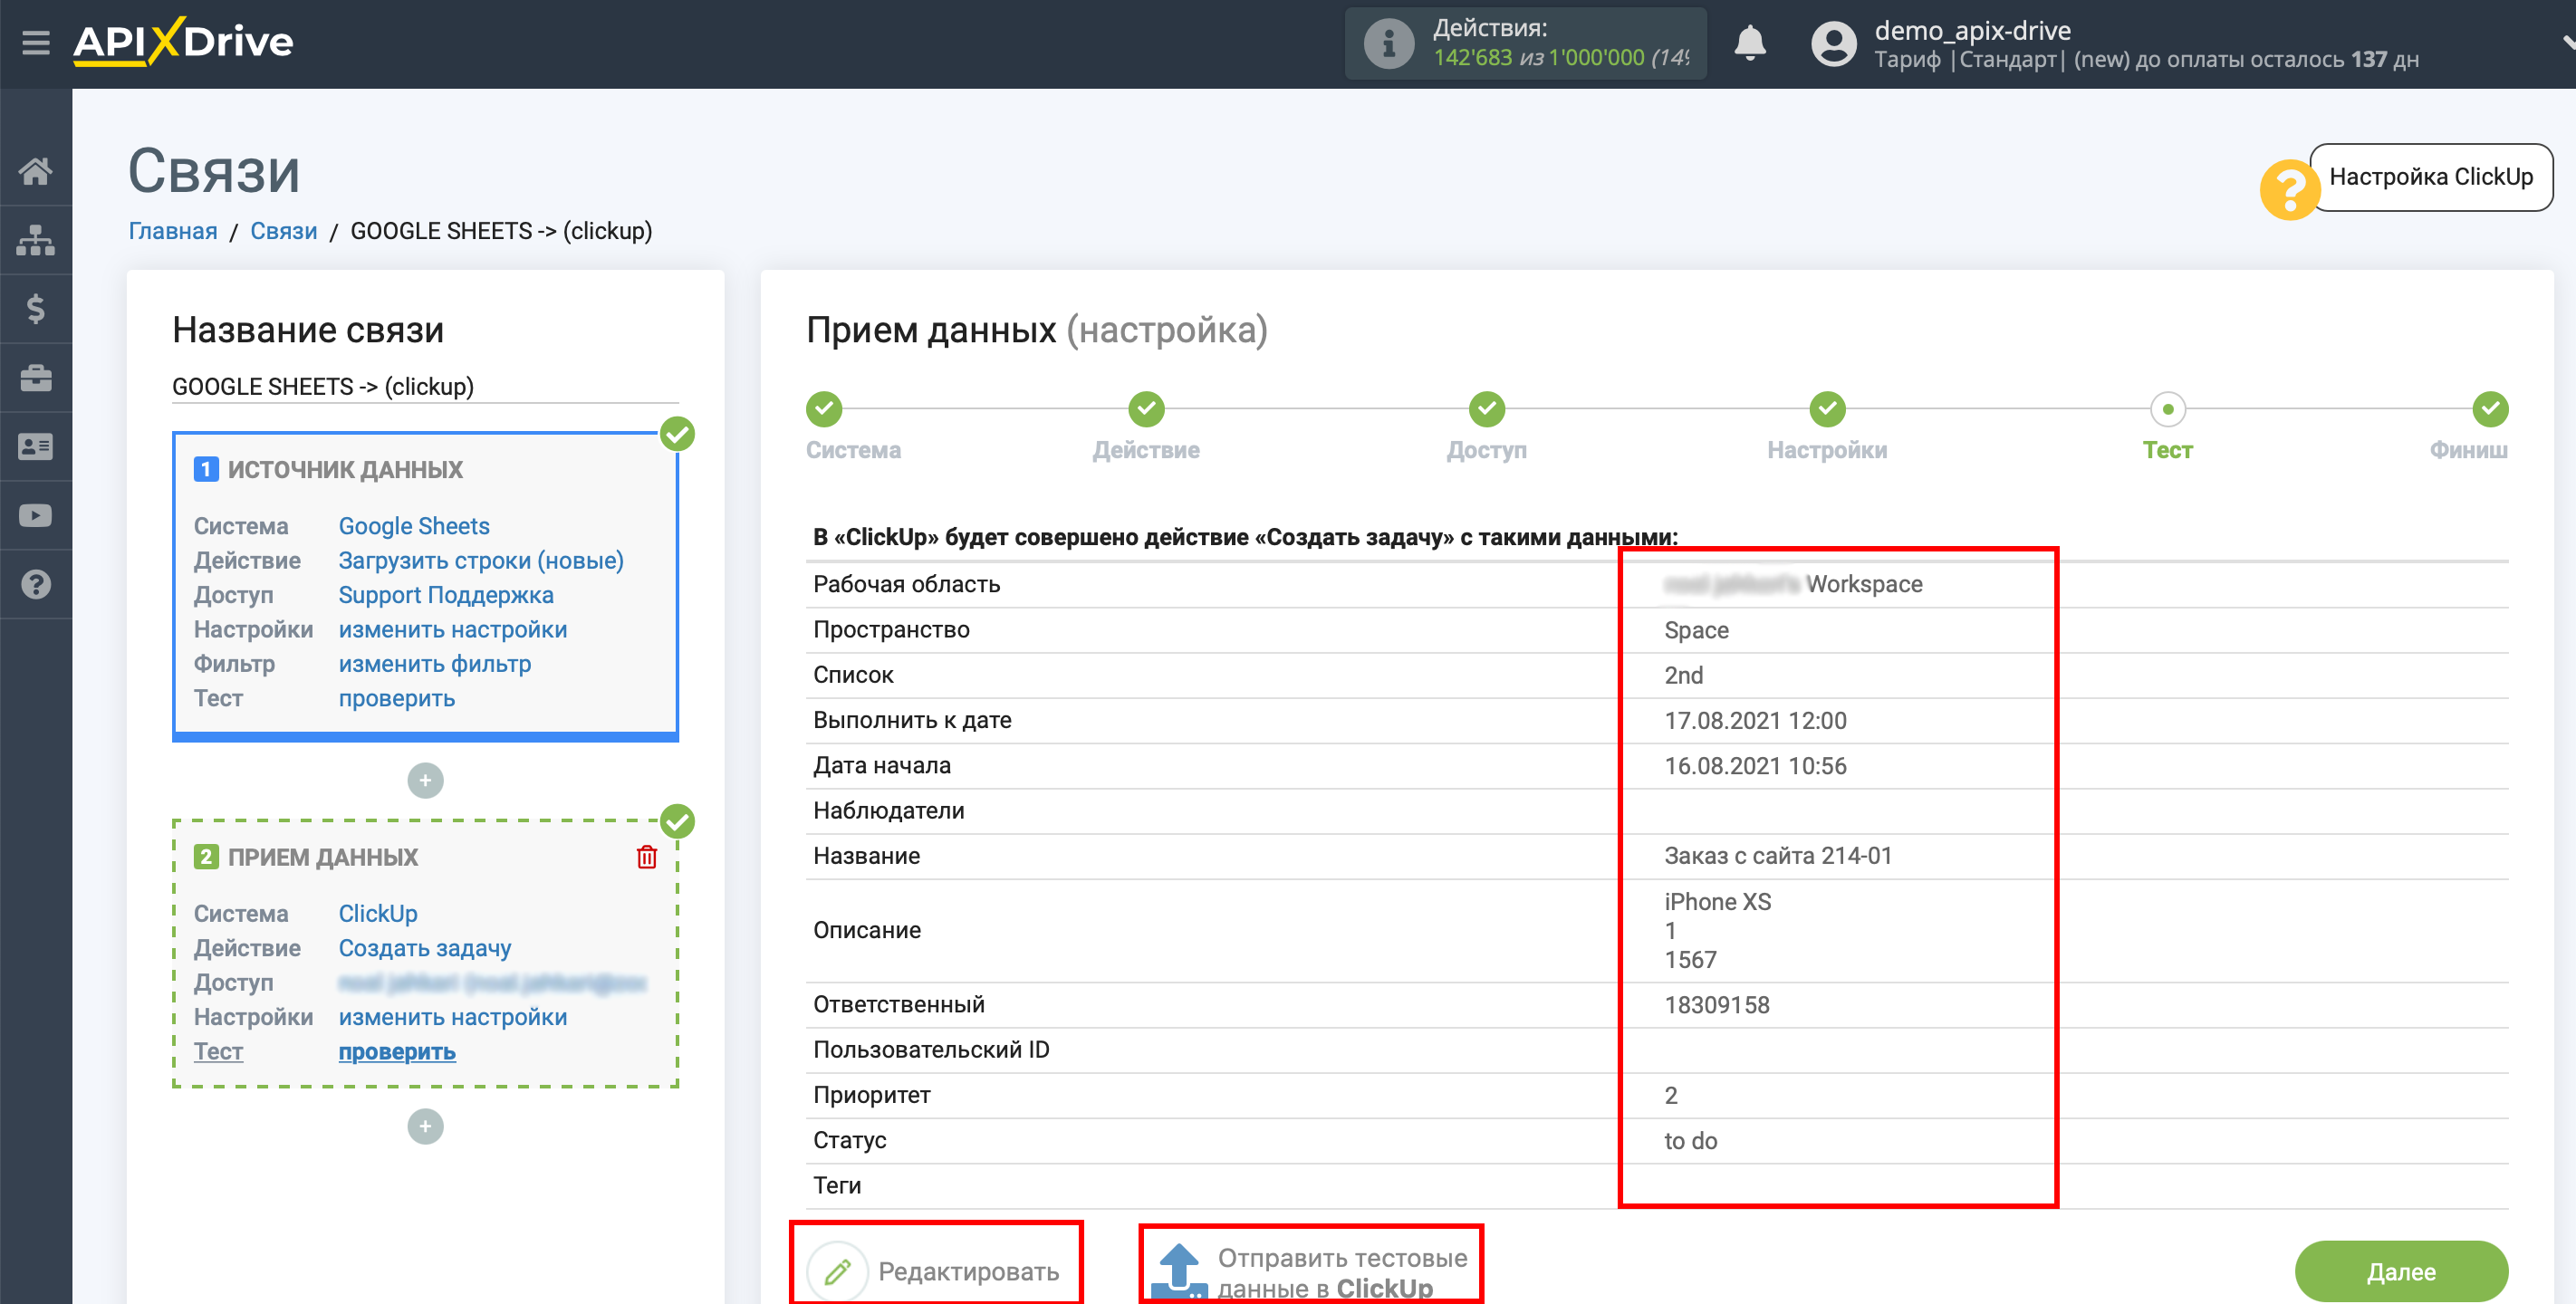Open the contact card icon in sidebar
The height and width of the screenshot is (1304, 2576).
tap(36, 447)
